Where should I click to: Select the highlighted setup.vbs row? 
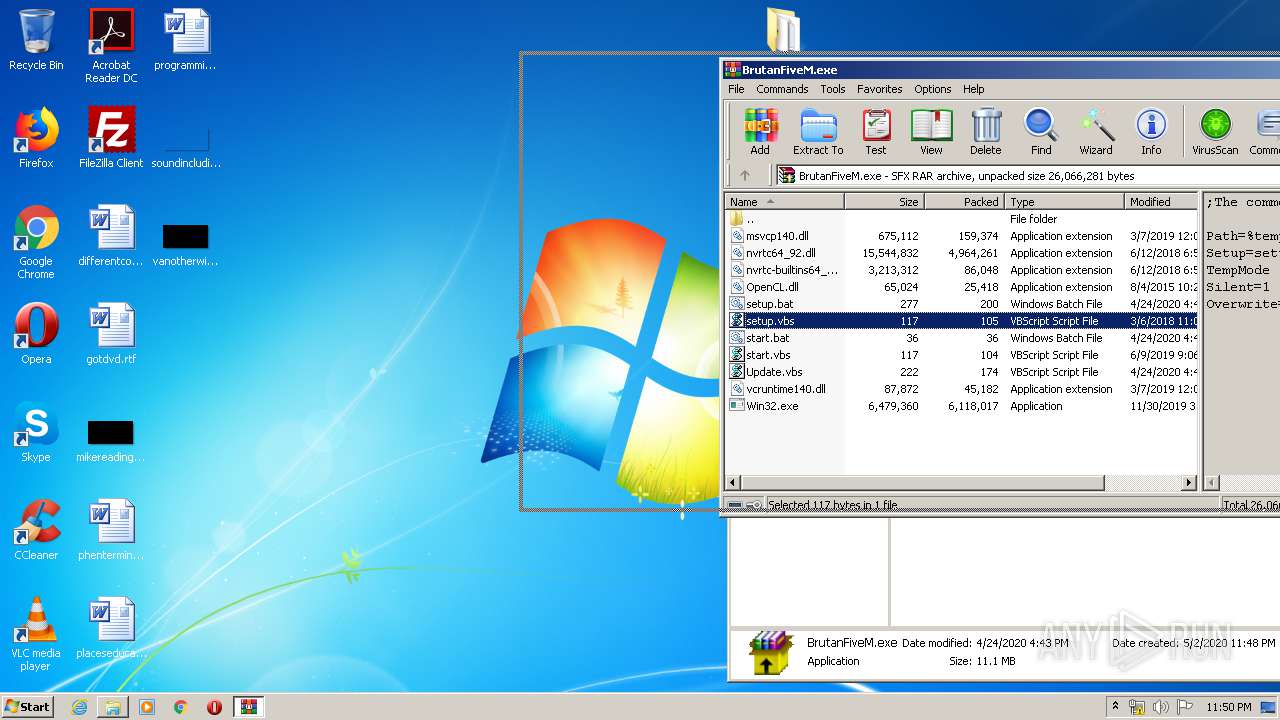(961, 321)
